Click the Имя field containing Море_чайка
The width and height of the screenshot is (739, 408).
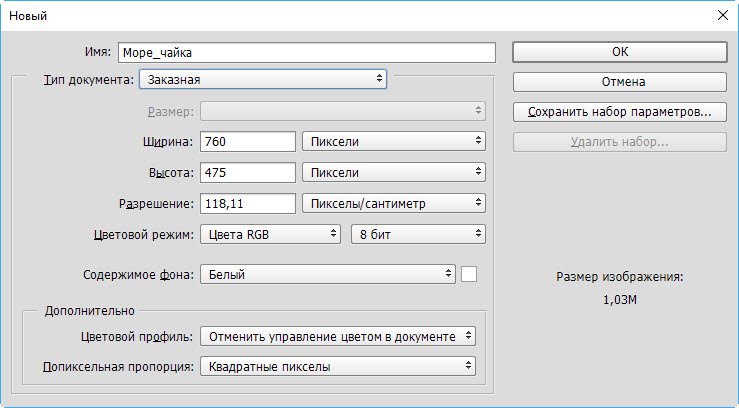(x=307, y=52)
